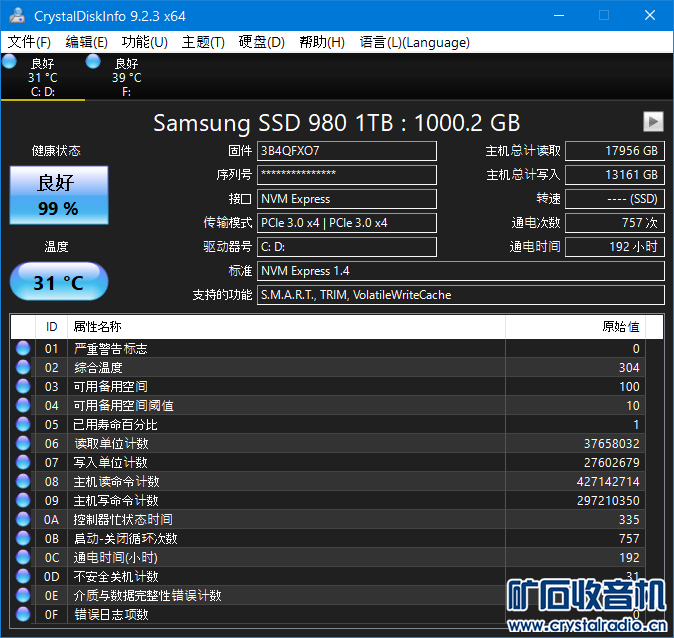Click status orb for row 08
Screen dimensions: 674x638
coord(23,481)
